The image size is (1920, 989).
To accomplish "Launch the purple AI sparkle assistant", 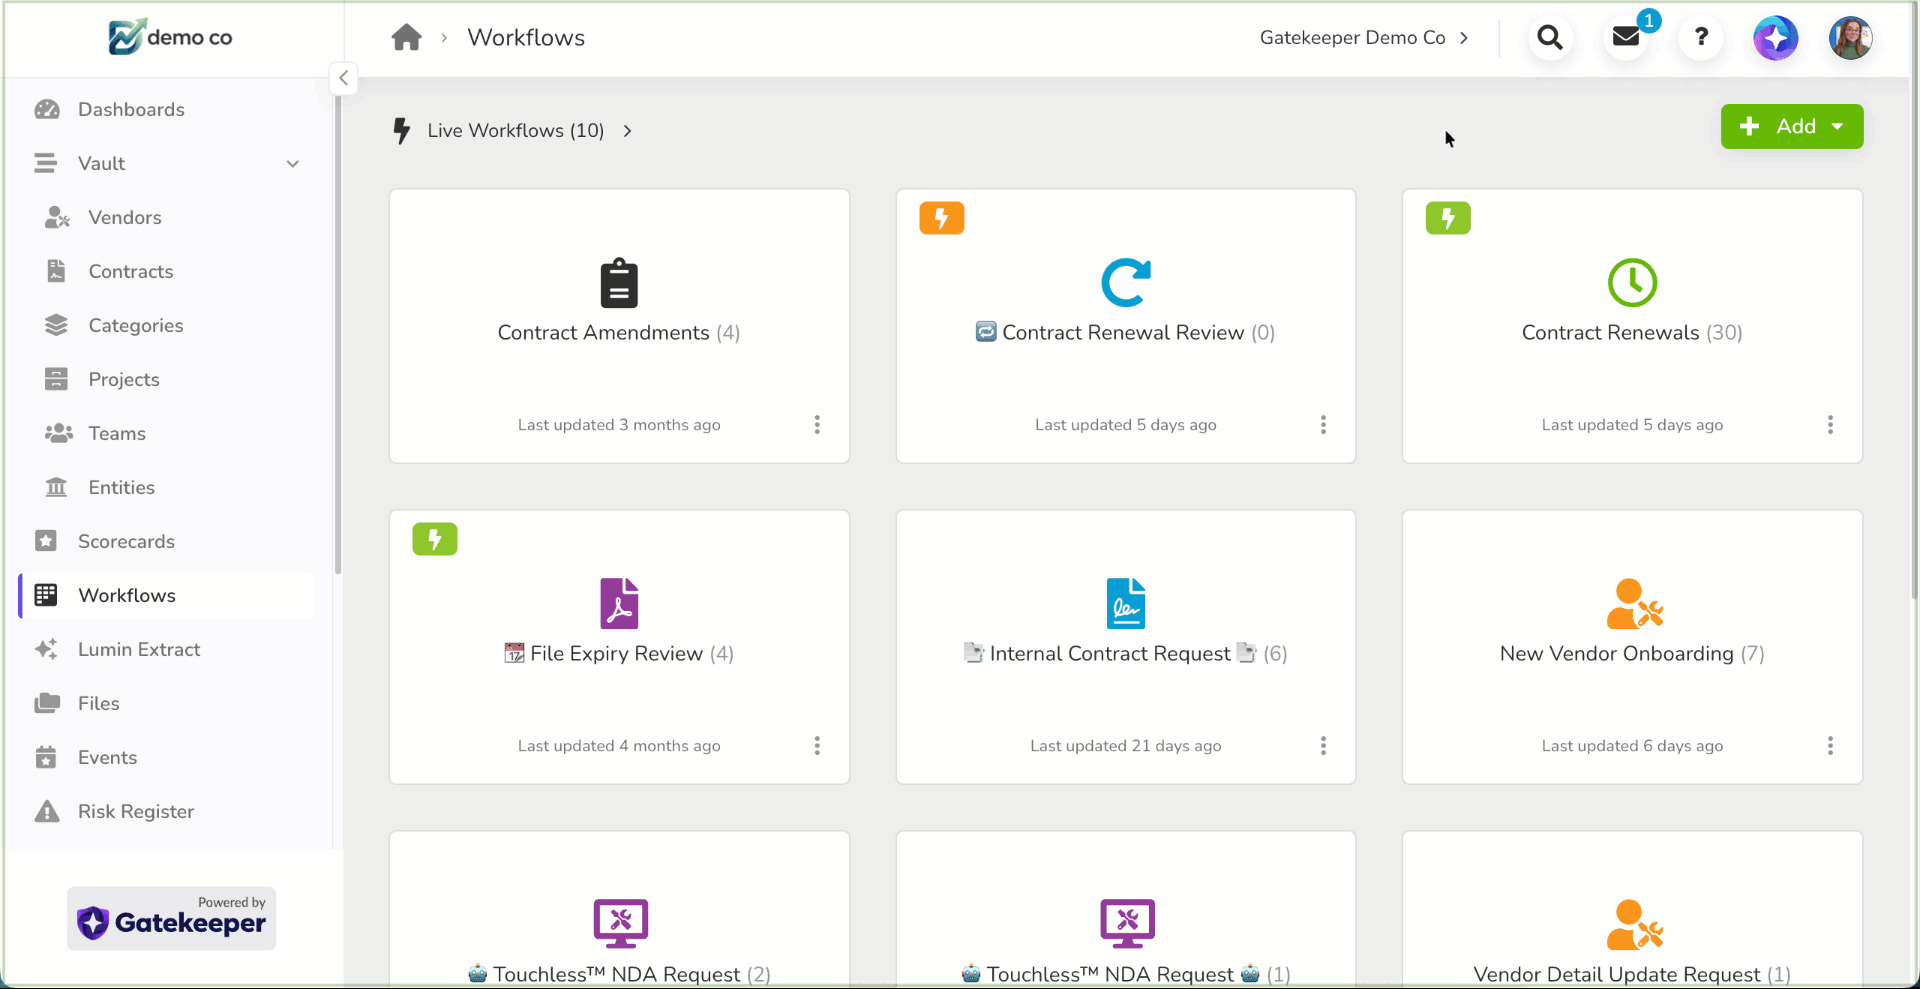I will coord(1776,38).
